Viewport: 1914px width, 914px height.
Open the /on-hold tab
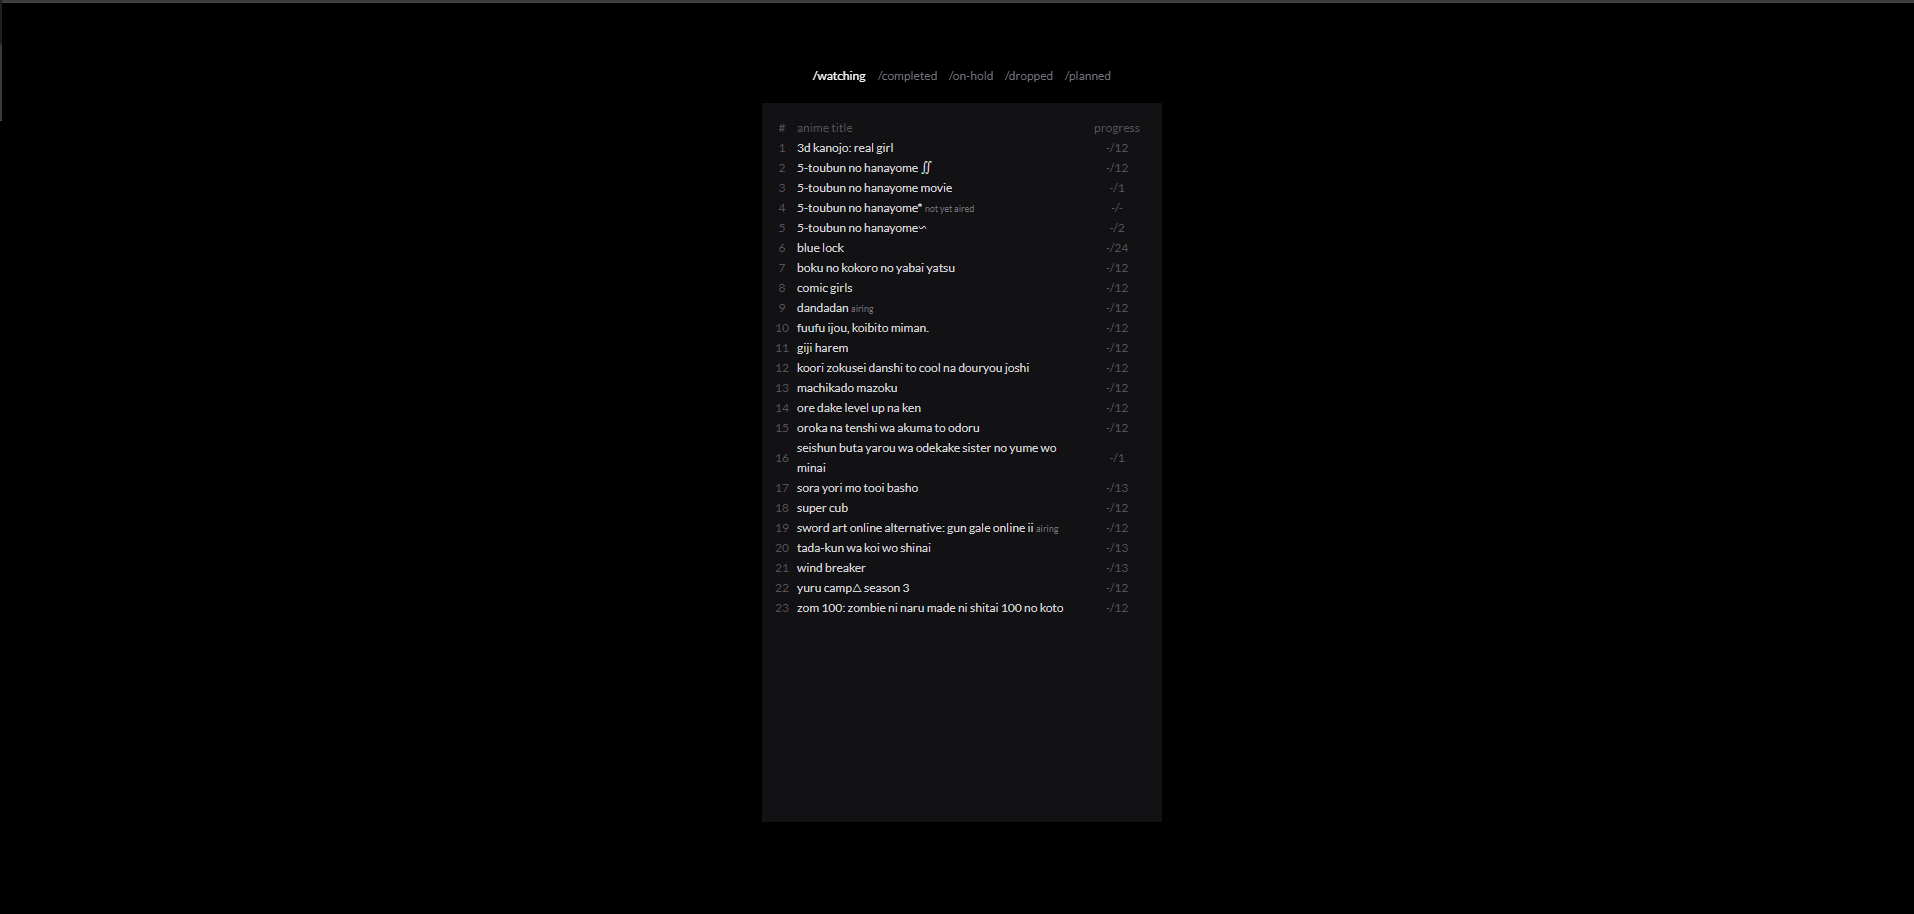971,76
